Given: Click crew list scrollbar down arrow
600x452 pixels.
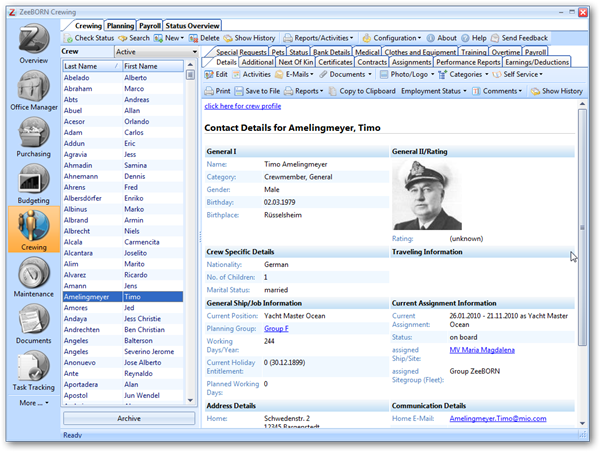Looking at the screenshot, I should (190, 400).
